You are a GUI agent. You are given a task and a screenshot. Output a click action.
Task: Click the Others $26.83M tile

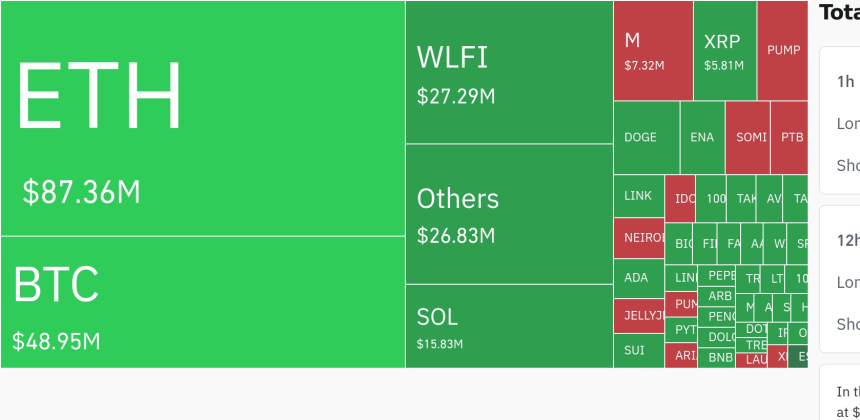[509, 214]
